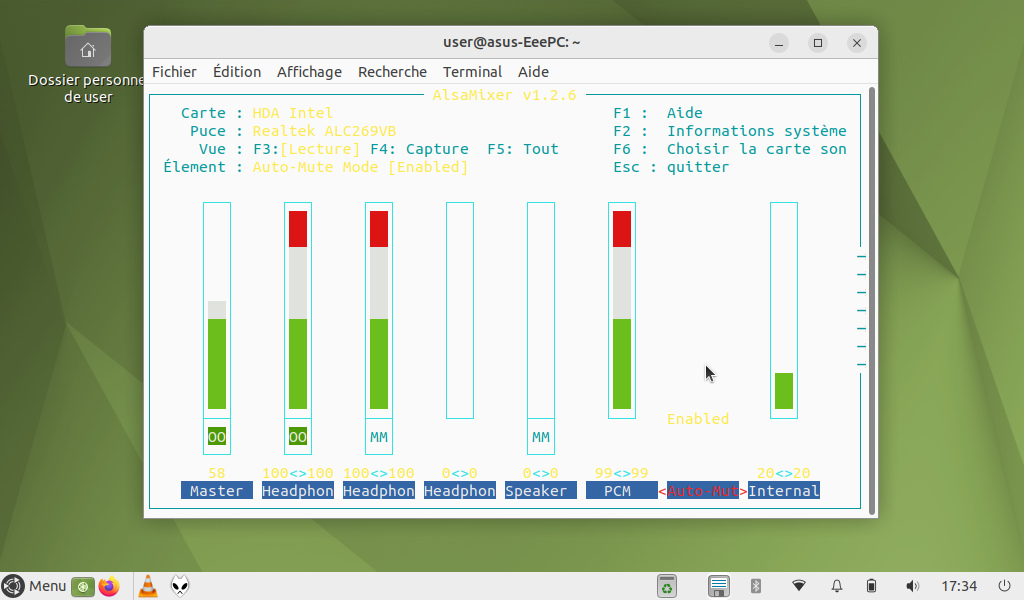Click the AlsaMixer v1.2.6 title text

[504, 95]
